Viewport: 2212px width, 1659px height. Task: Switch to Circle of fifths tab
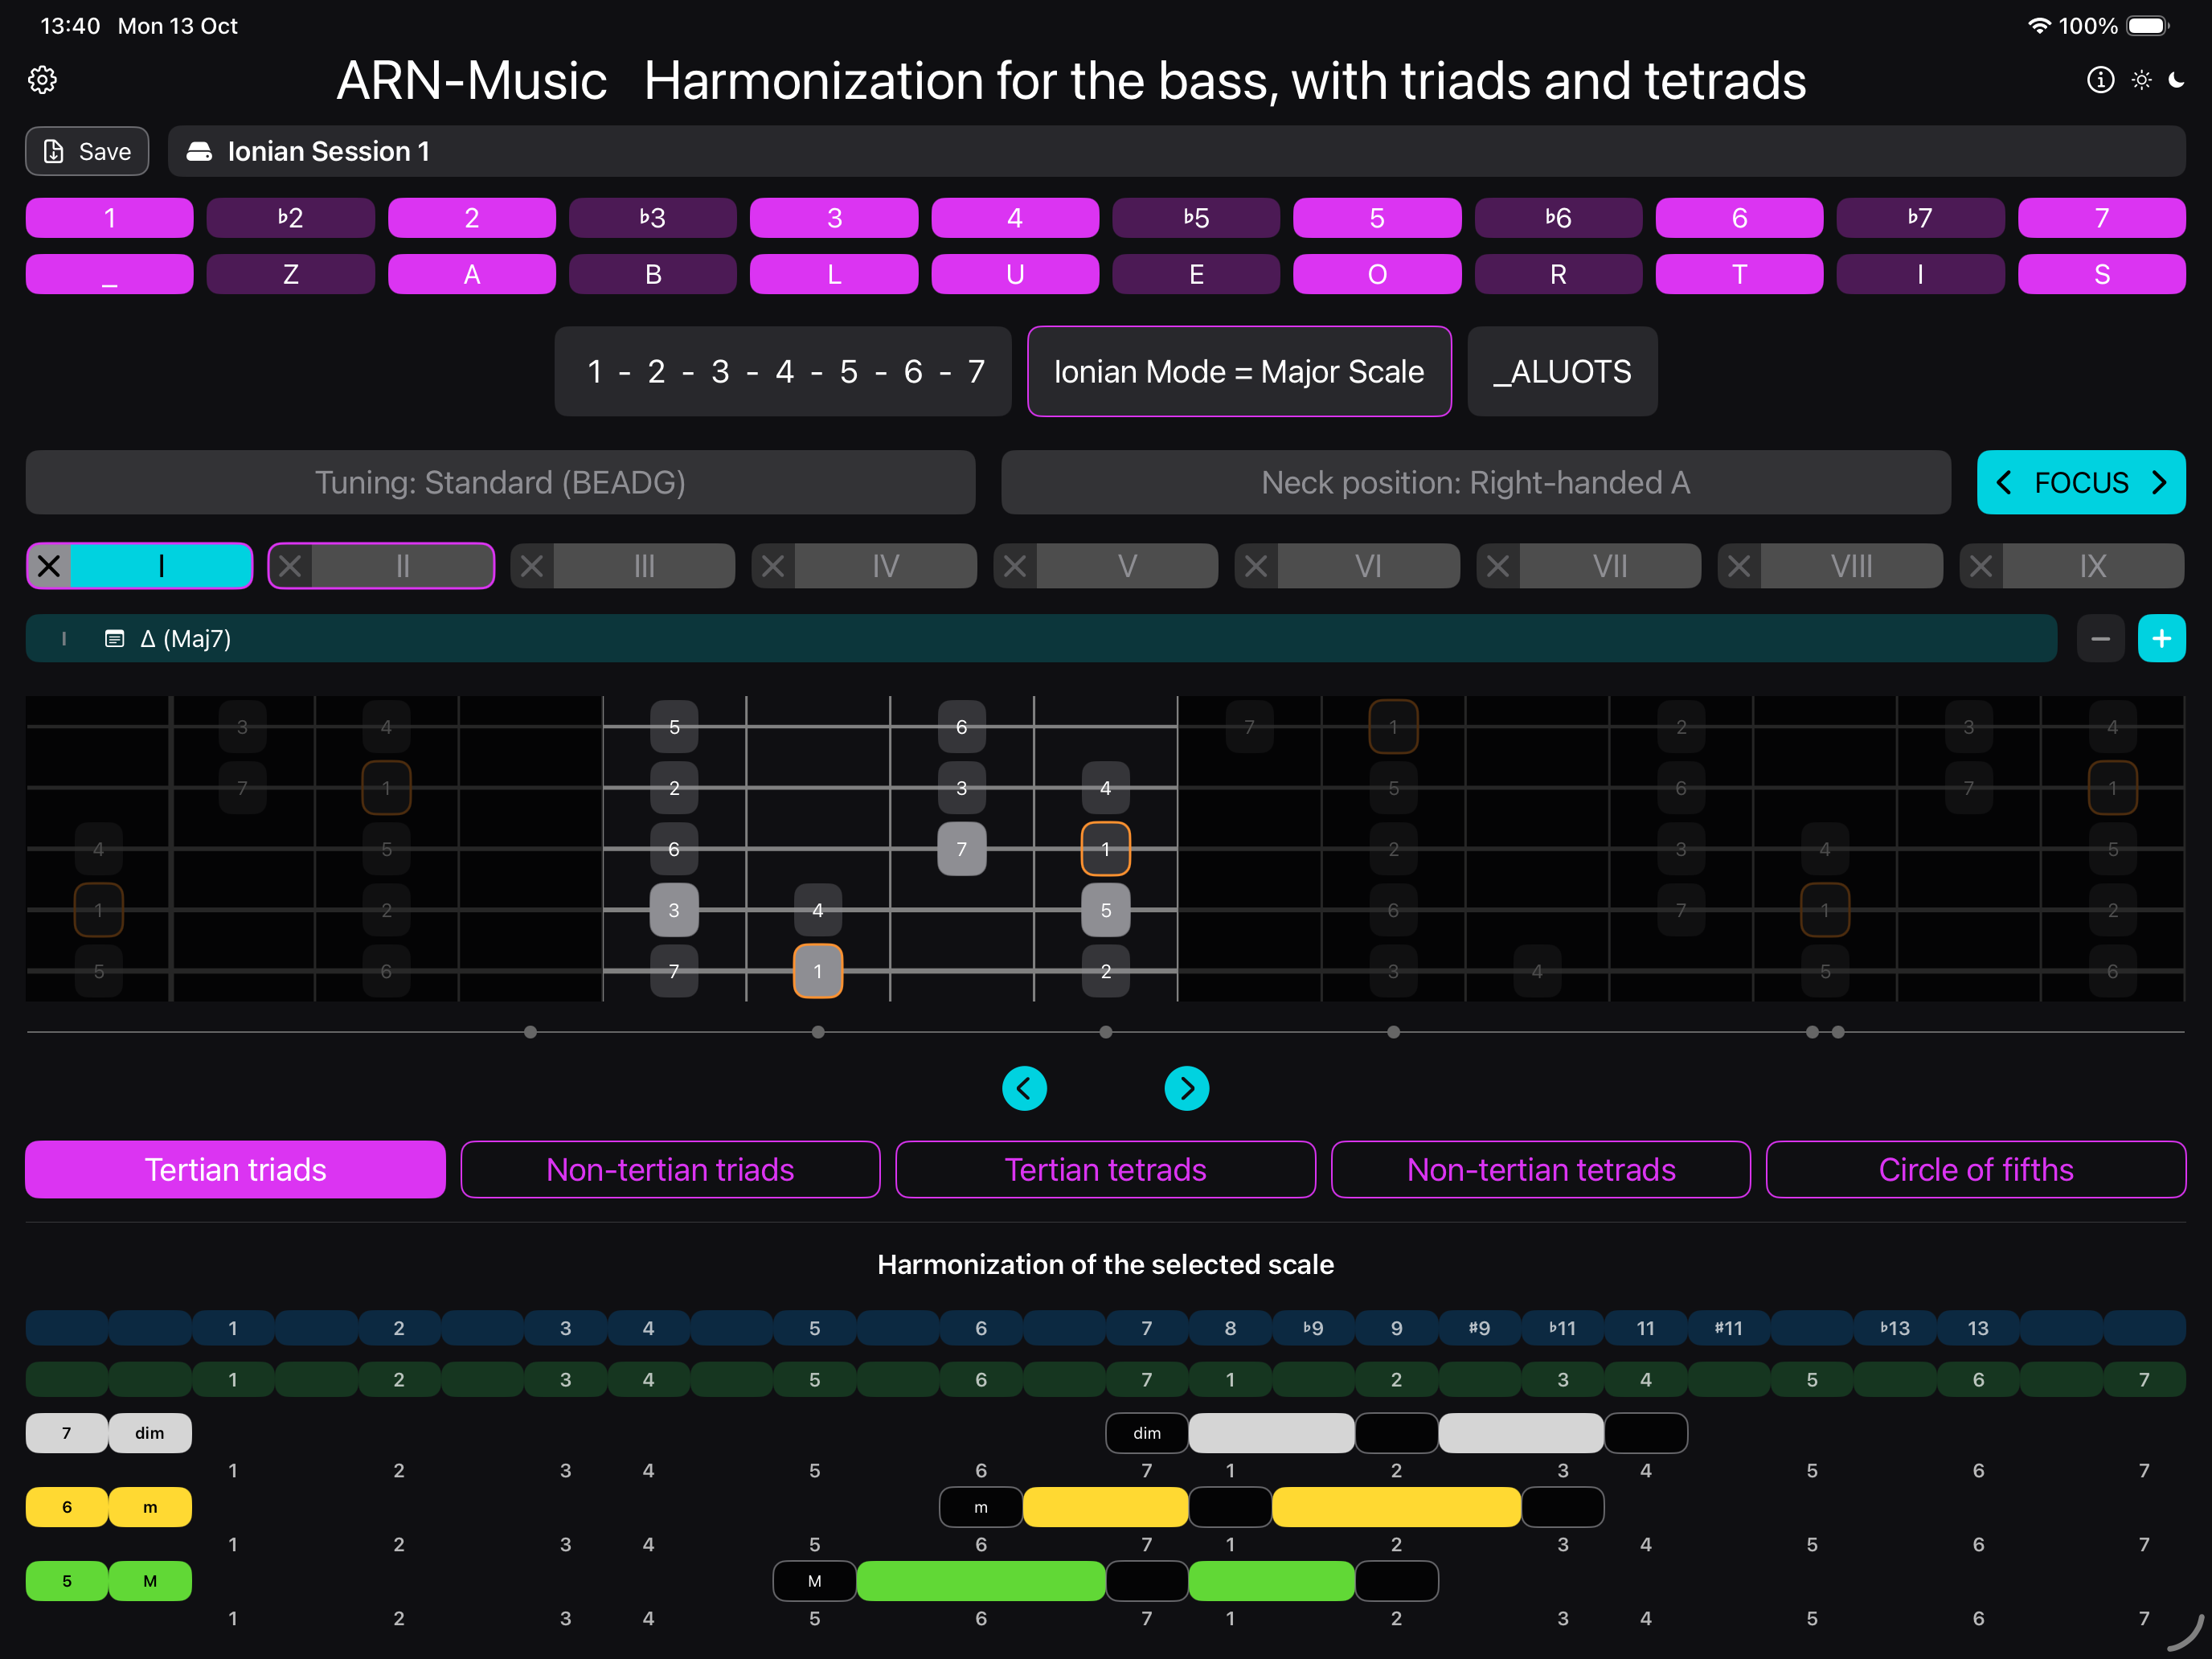1975,1169
